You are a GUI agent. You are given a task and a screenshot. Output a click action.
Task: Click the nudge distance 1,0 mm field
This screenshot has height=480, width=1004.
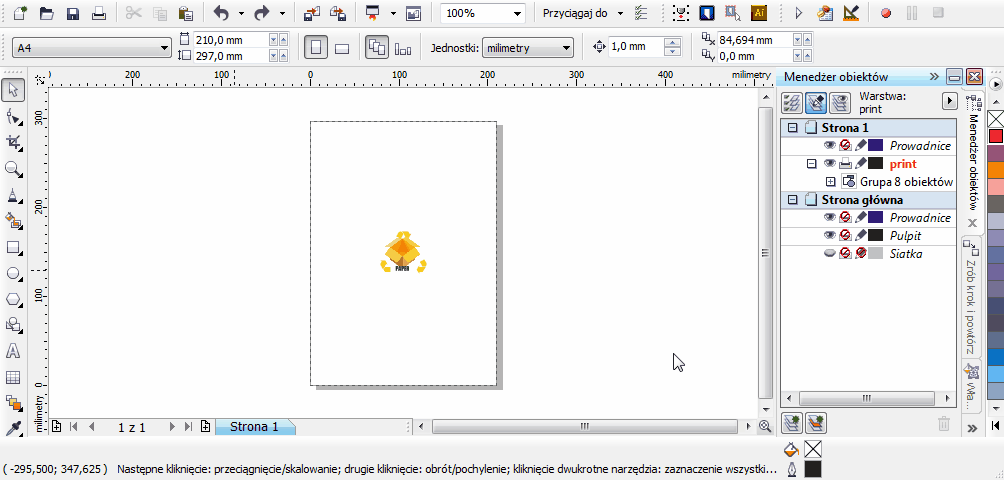(636, 47)
